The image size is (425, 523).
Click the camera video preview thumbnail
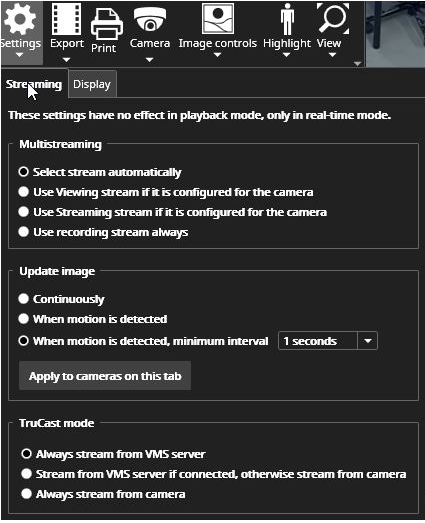[x=395, y=34]
